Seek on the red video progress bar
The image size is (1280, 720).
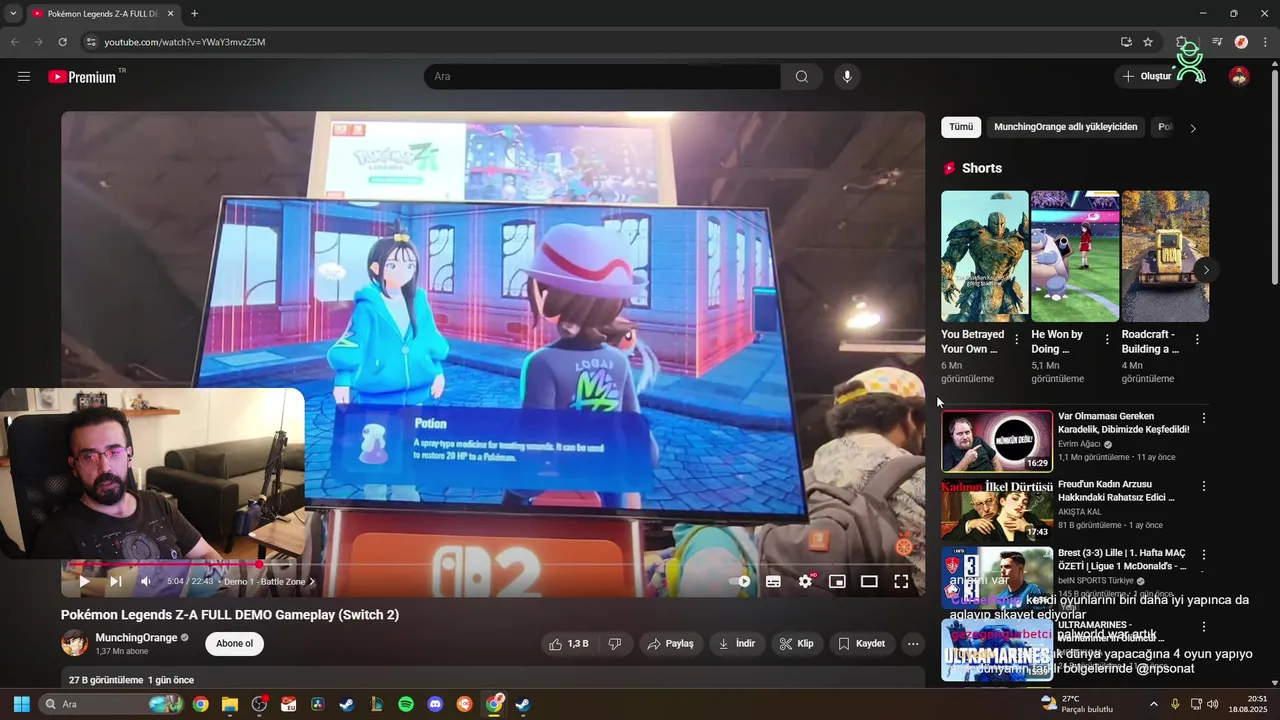[493, 565]
